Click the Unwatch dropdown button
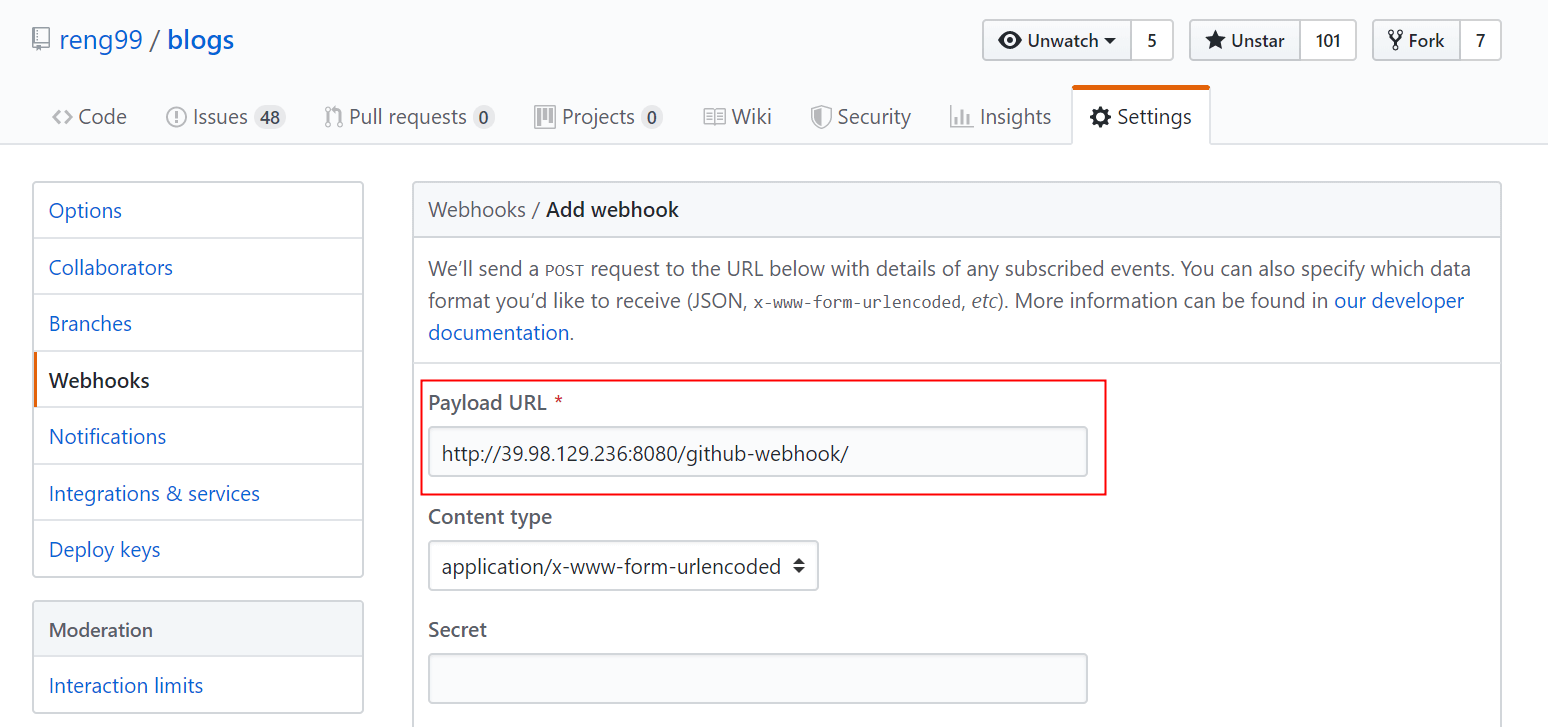1548x727 pixels. [1057, 40]
